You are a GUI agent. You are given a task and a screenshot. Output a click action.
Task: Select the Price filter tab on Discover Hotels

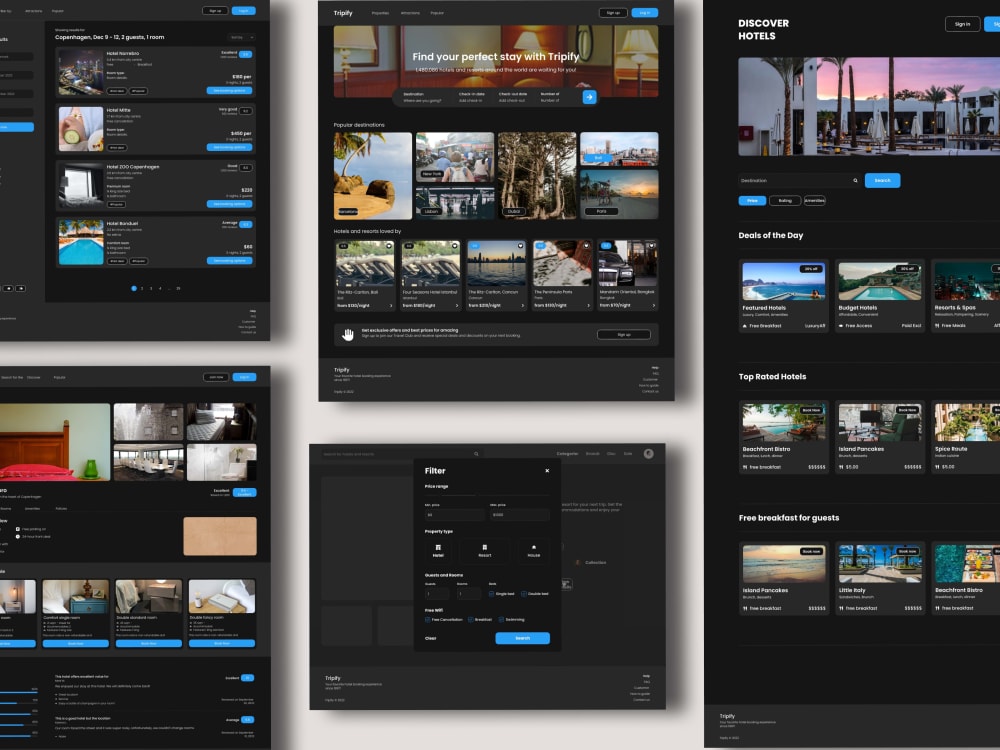[752, 200]
